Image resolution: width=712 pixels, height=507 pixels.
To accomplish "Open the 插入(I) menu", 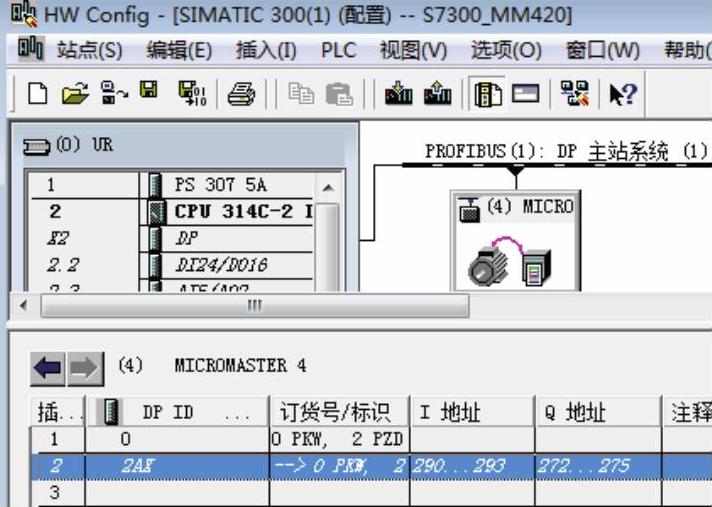I will point(266,49).
